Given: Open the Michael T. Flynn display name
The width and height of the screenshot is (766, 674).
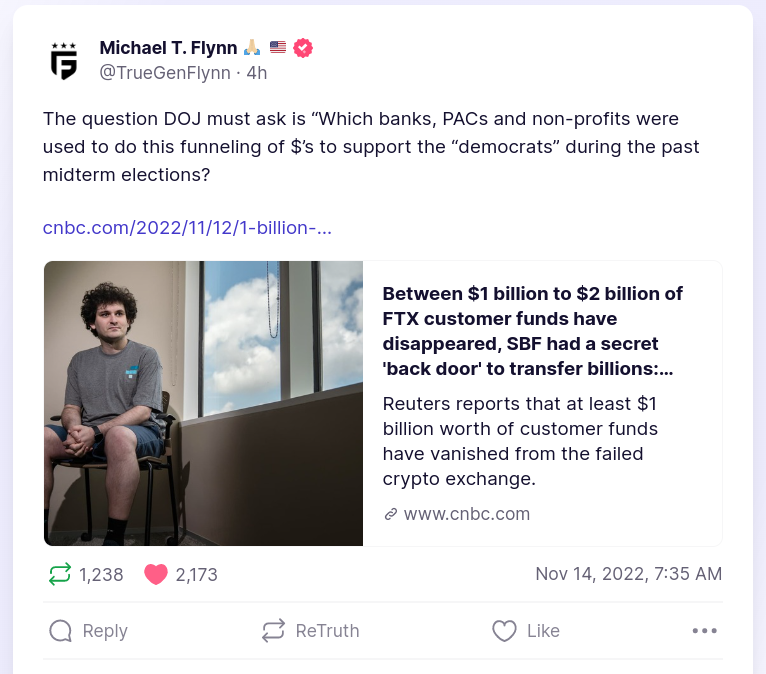Looking at the screenshot, I should click(x=168, y=48).
